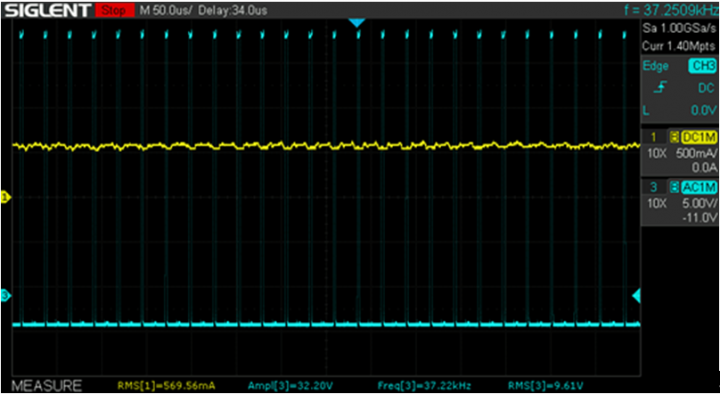This screenshot has height=394, width=720.
Task: Click the red Stop run-state indicator
Action: click(114, 10)
